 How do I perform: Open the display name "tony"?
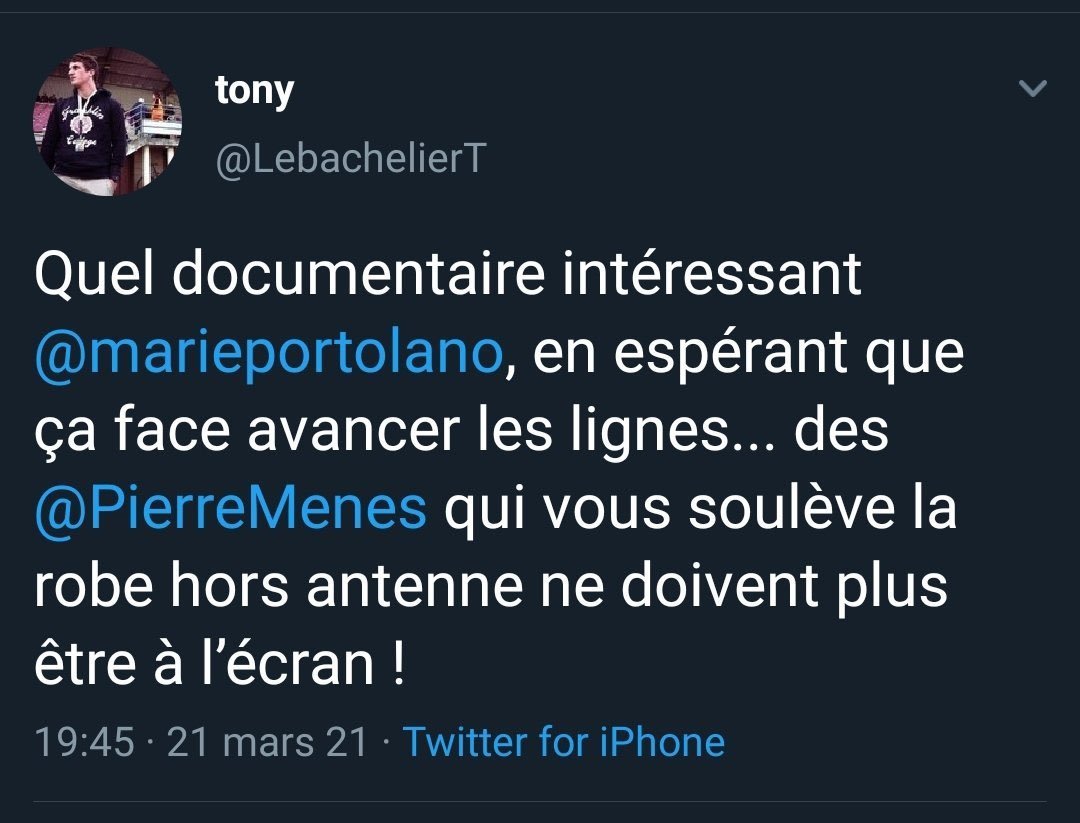pos(254,91)
